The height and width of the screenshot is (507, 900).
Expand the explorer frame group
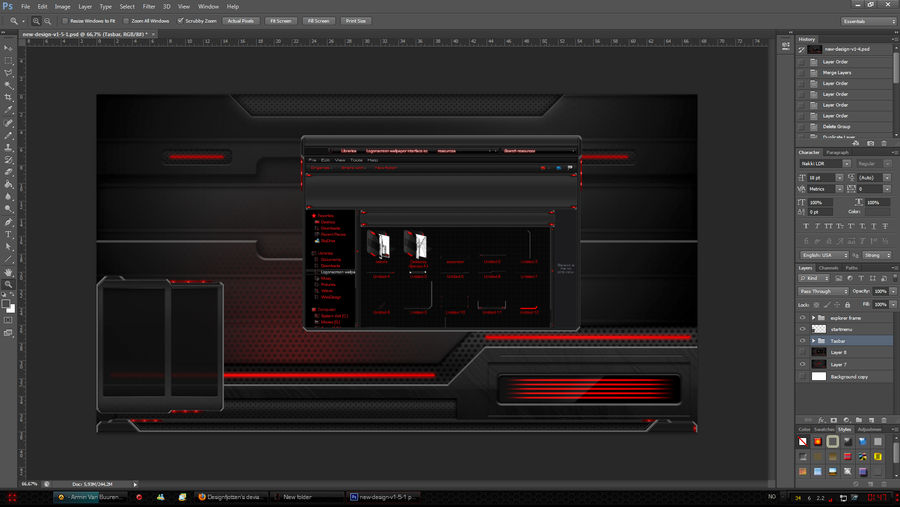(813, 318)
